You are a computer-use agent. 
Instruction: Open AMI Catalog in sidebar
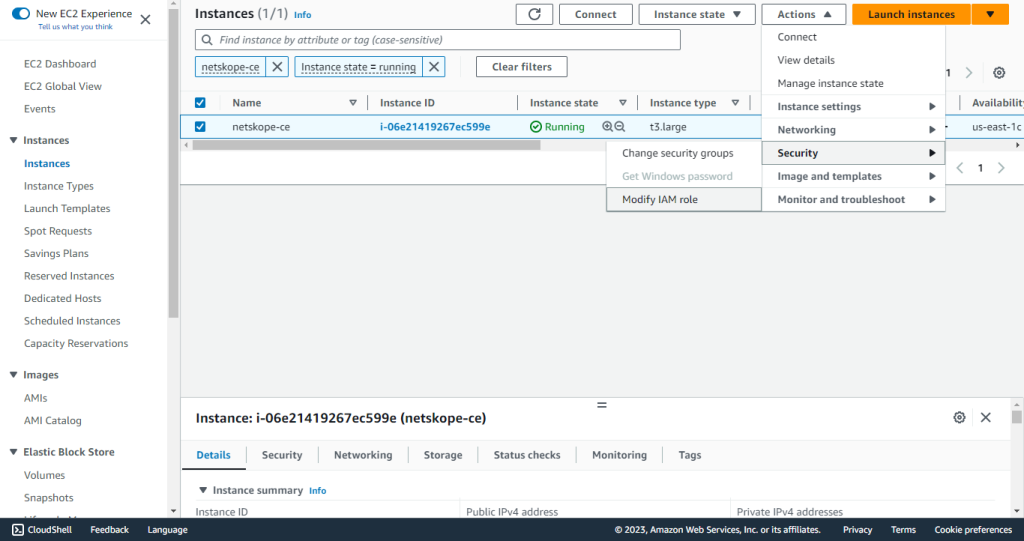(53, 421)
